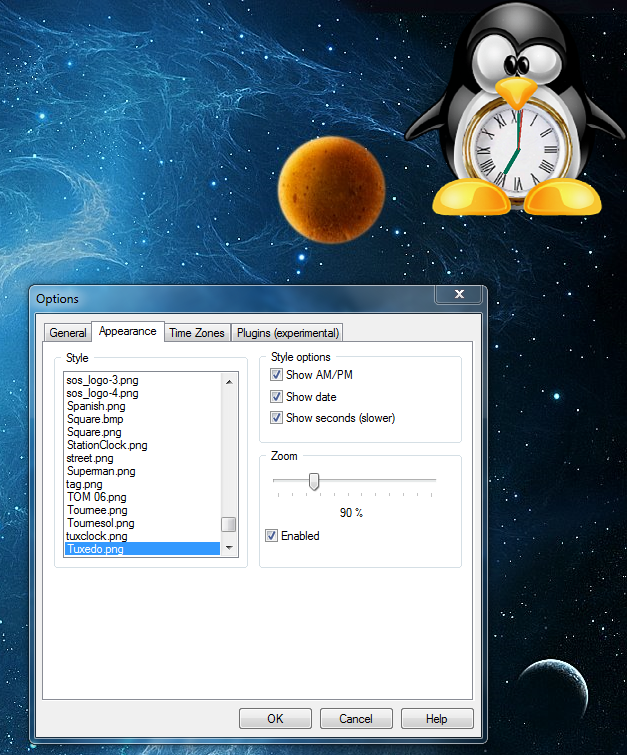Pick Square.bmp style
This screenshot has height=755, width=627.
(142, 419)
